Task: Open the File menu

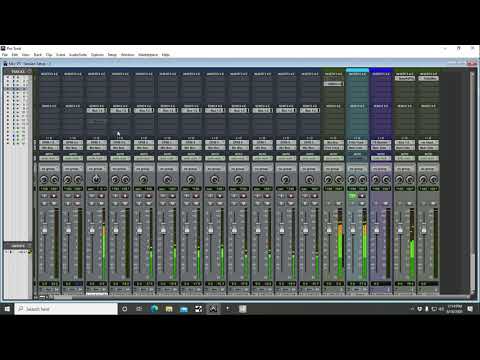Action: [5, 55]
